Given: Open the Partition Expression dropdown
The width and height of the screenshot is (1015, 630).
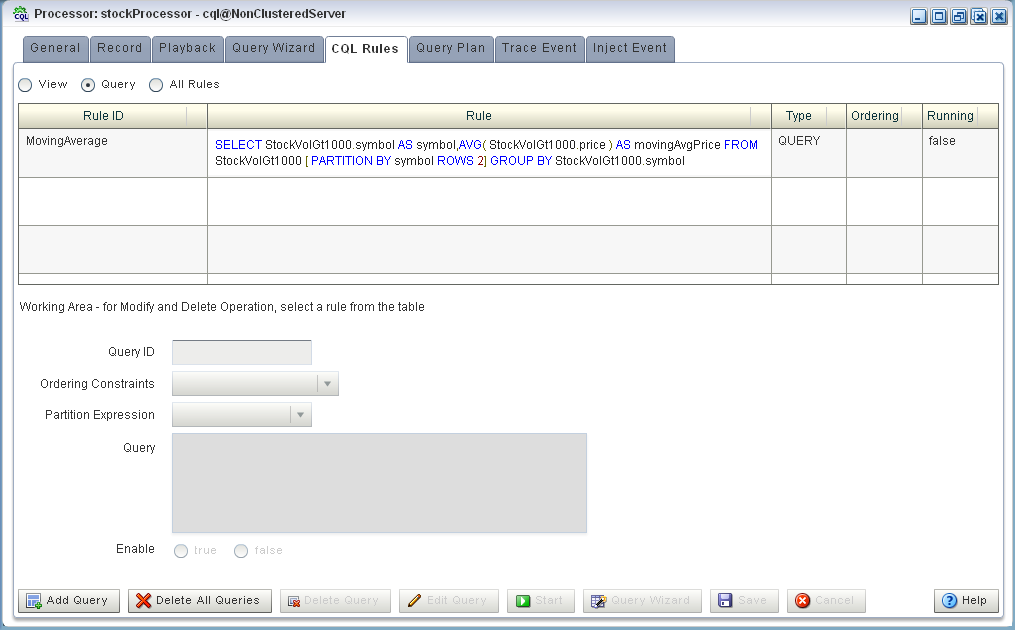Looking at the screenshot, I should (301, 414).
